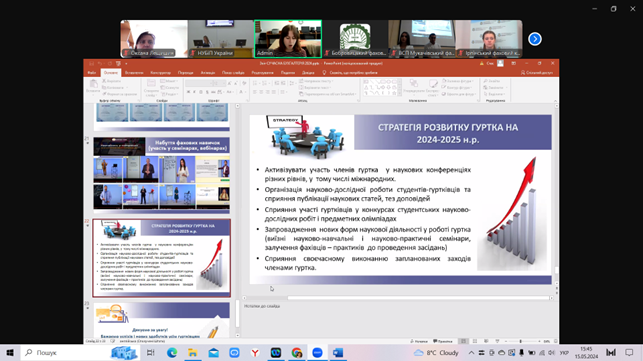
Task: Open the Layout (Макет) dropdown
Action: tap(169, 81)
